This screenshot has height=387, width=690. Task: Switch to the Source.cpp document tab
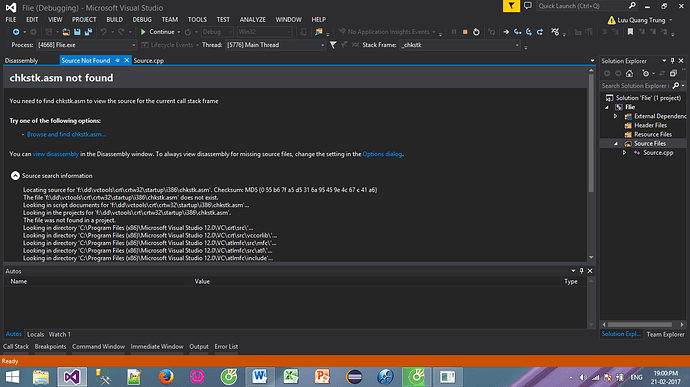pyautogui.click(x=149, y=61)
